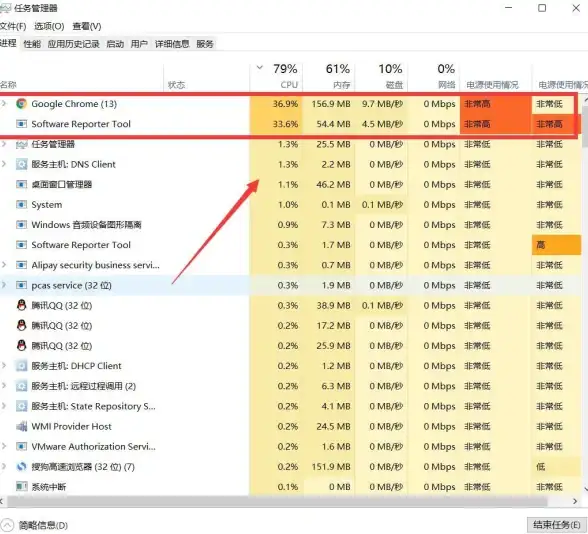The height and width of the screenshot is (534, 588).
Task: Select the WMI Provider Host process name
Action: click(71, 426)
